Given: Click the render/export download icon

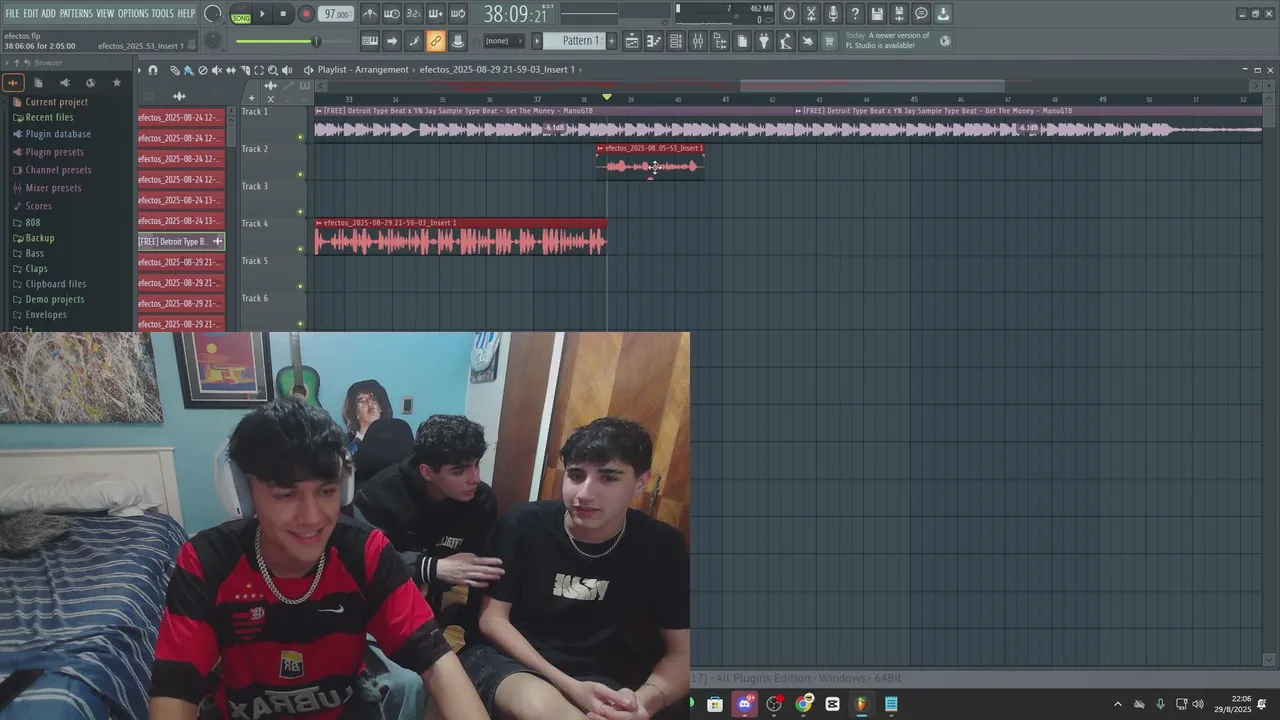Looking at the screenshot, I should [943, 14].
